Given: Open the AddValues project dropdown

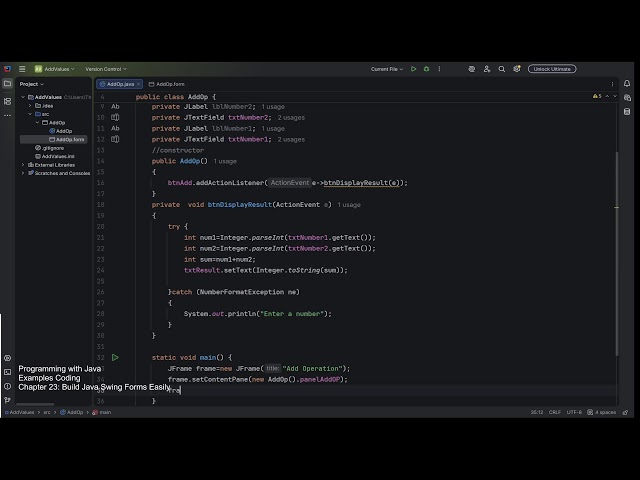Looking at the screenshot, I should pyautogui.click(x=55, y=69).
